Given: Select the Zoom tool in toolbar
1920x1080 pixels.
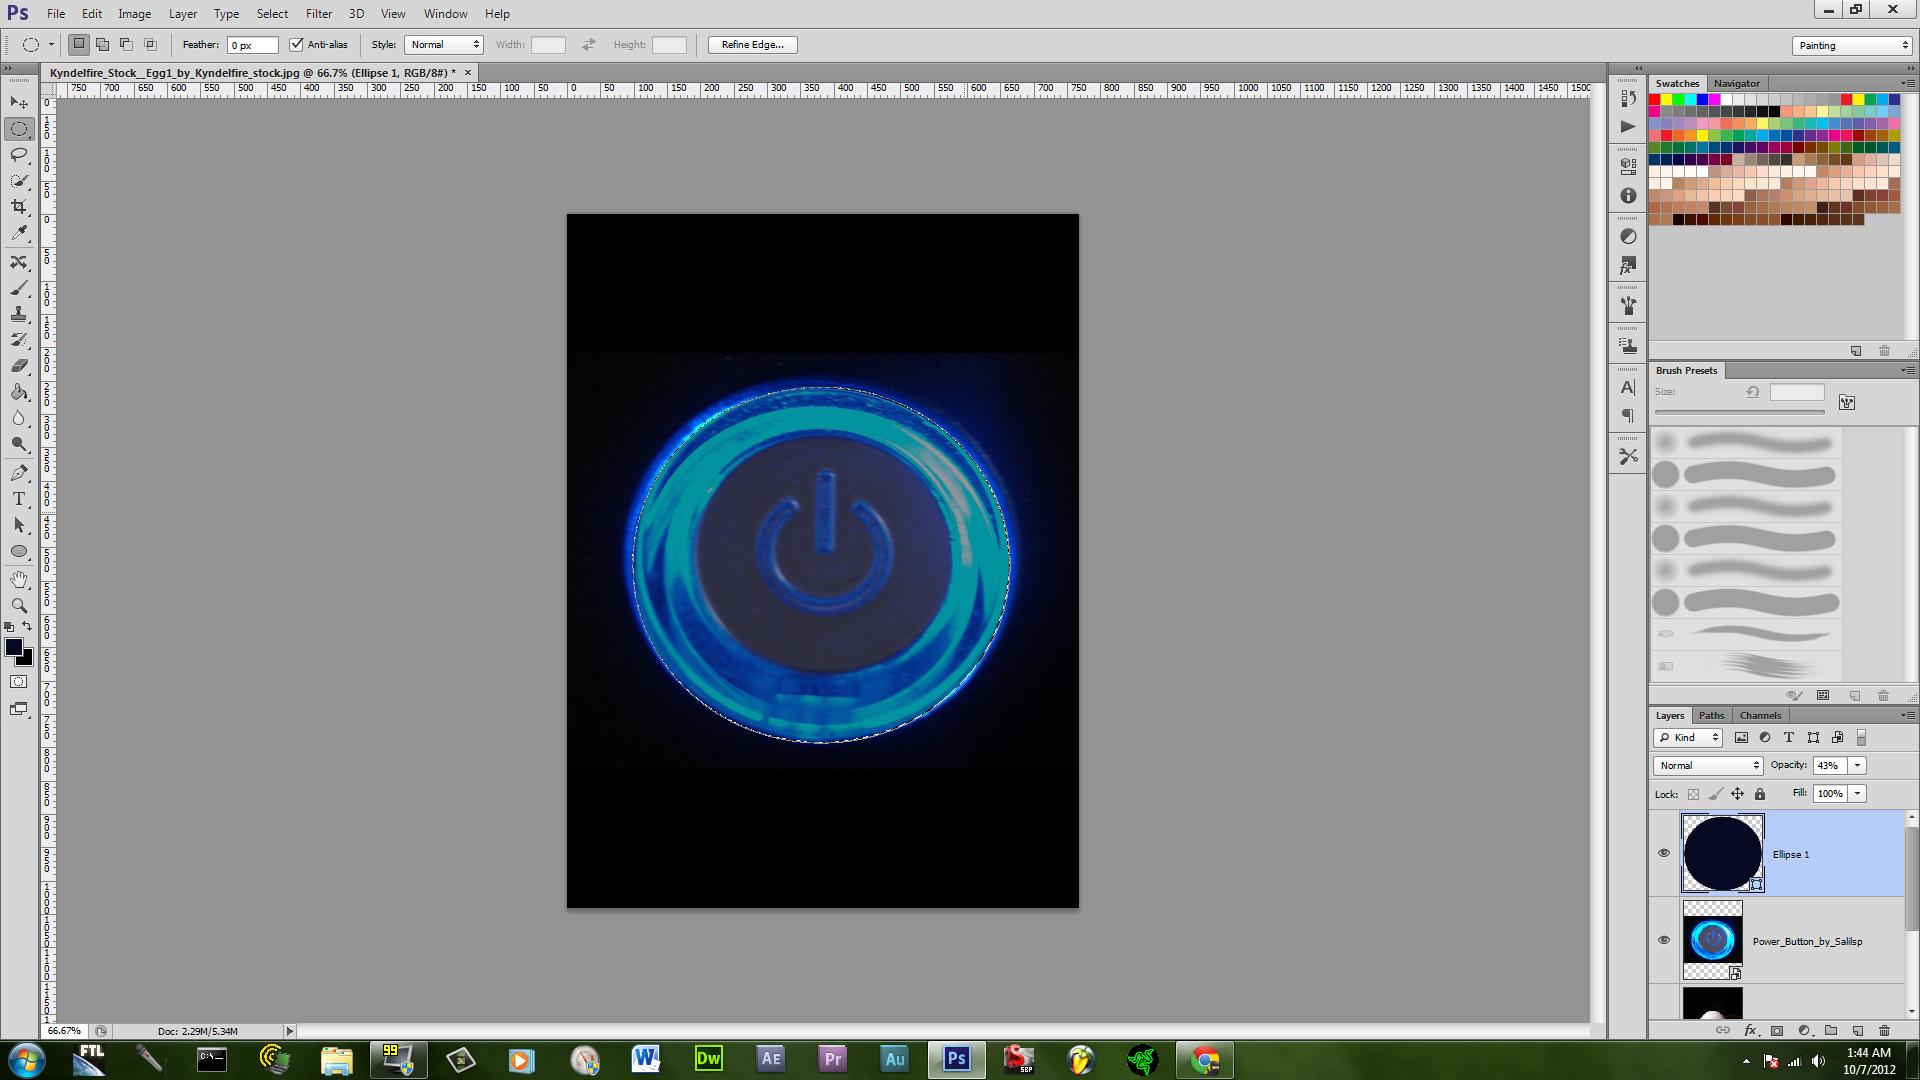Looking at the screenshot, I should [x=19, y=605].
